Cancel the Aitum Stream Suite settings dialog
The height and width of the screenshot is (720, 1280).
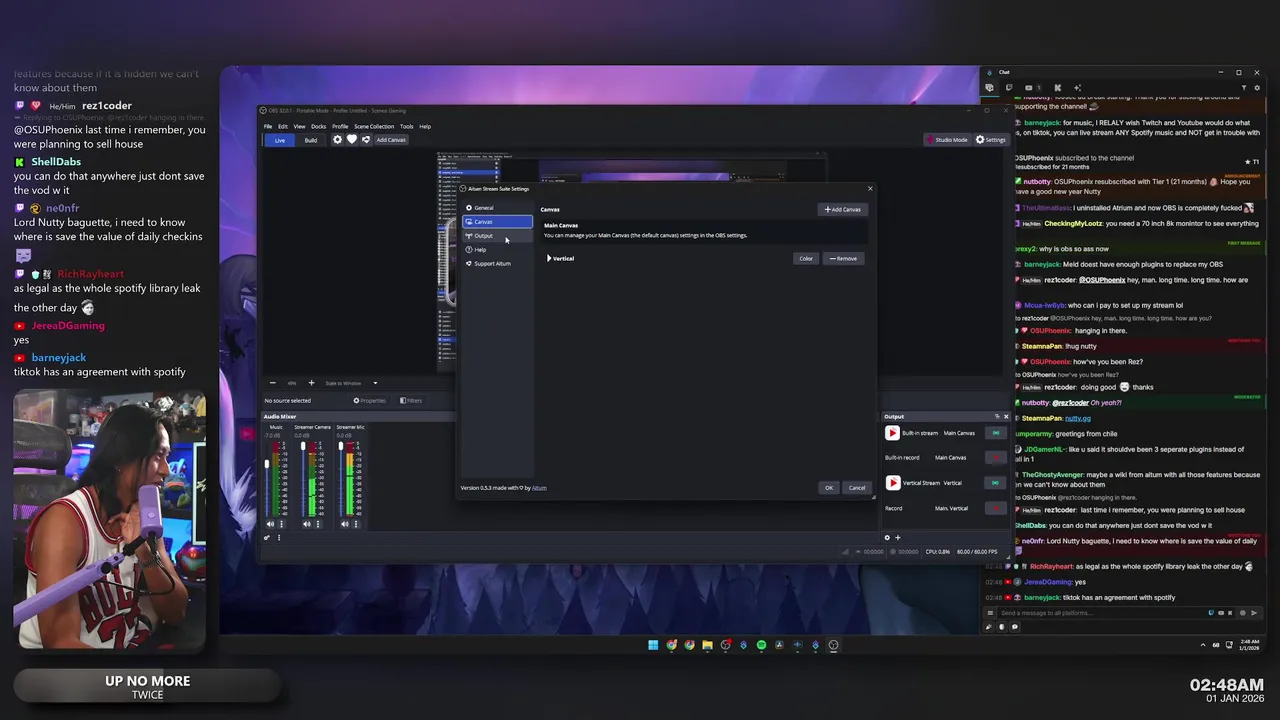pyautogui.click(x=857, y=487)
